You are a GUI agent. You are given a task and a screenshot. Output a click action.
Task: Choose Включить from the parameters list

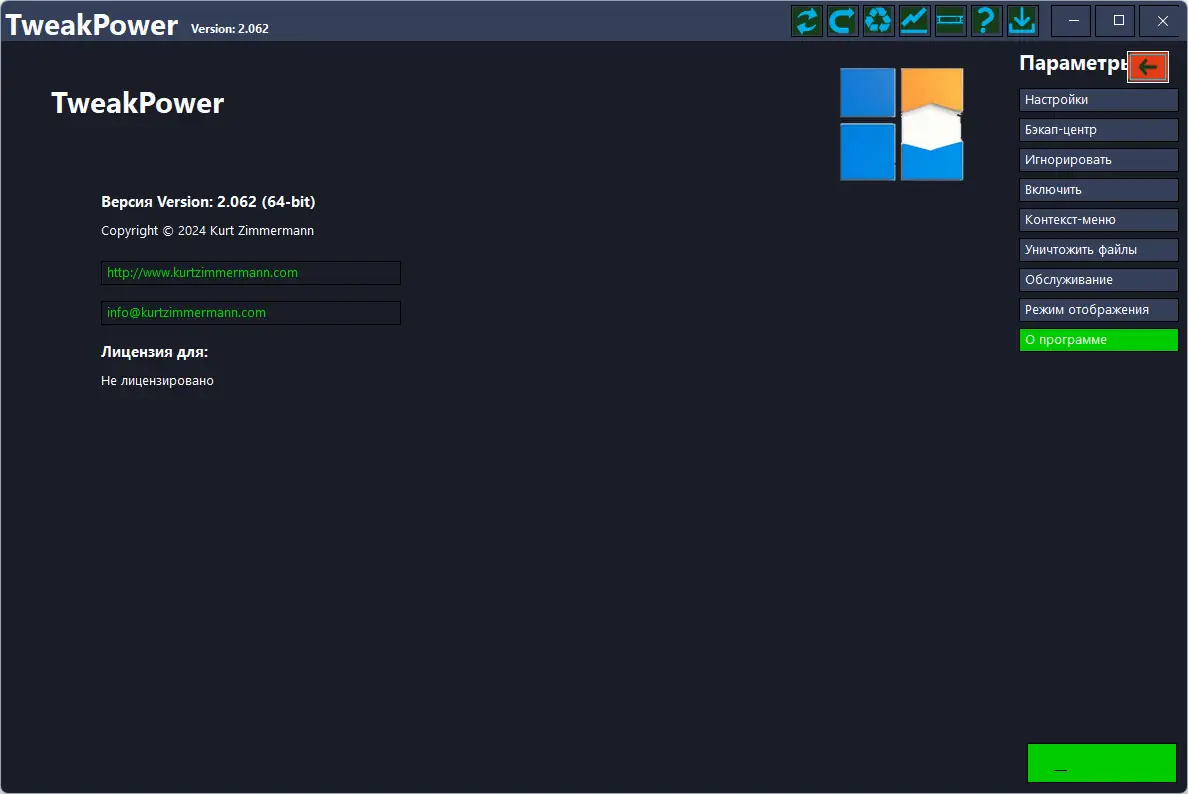[1099, 189]
